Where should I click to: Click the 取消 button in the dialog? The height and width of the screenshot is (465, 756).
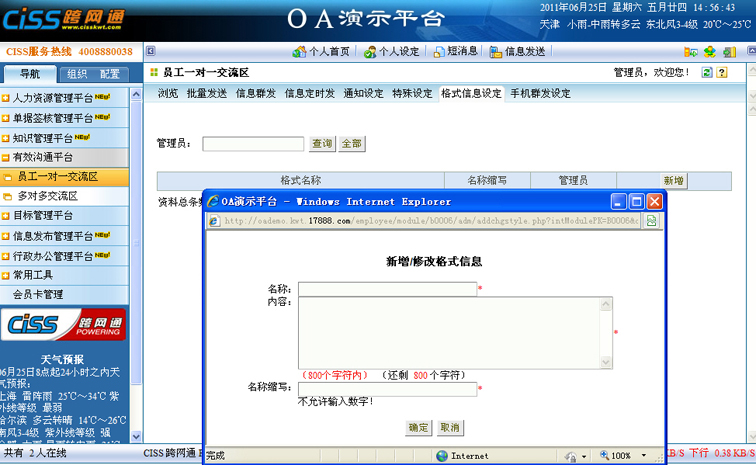(450, 427)
